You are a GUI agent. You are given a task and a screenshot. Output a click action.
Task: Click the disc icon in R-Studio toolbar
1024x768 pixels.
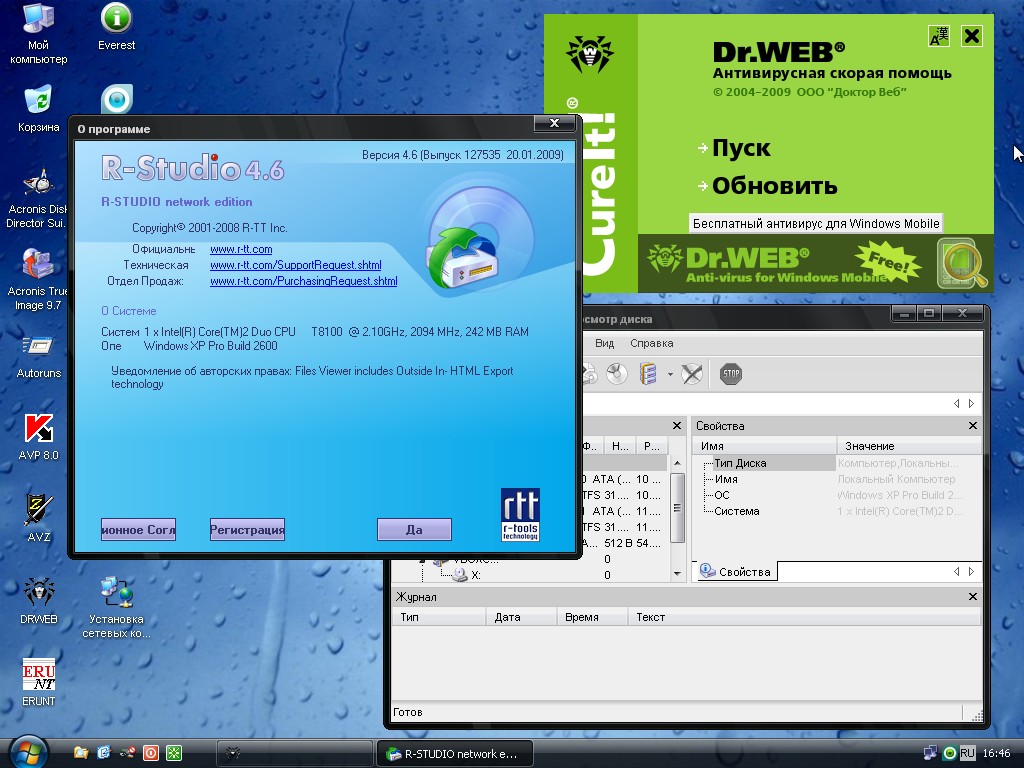tap(616, 374)
